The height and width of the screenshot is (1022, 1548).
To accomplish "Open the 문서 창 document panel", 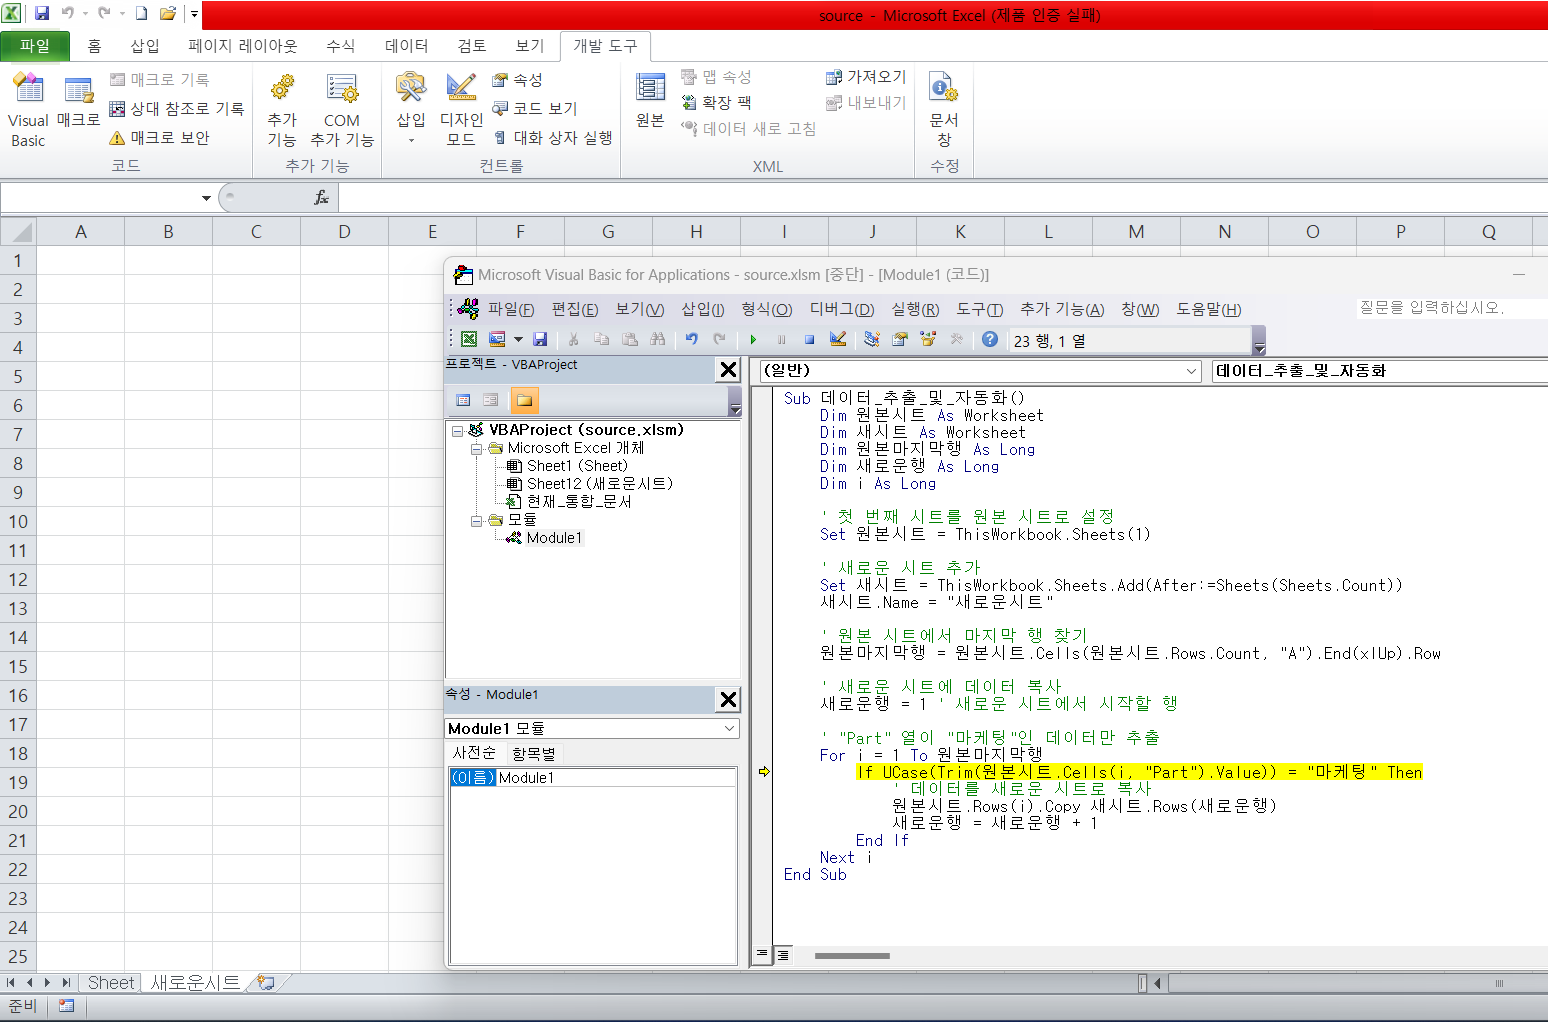I will 944,110.
